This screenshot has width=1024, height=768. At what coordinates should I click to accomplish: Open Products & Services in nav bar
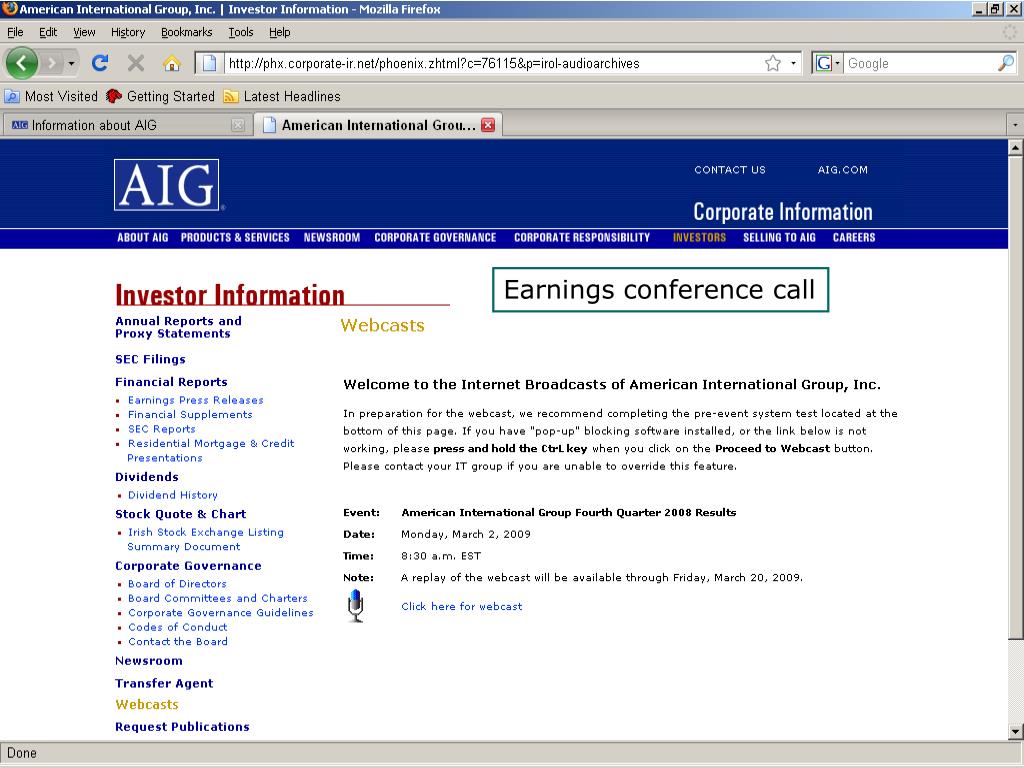coord(235,238)
